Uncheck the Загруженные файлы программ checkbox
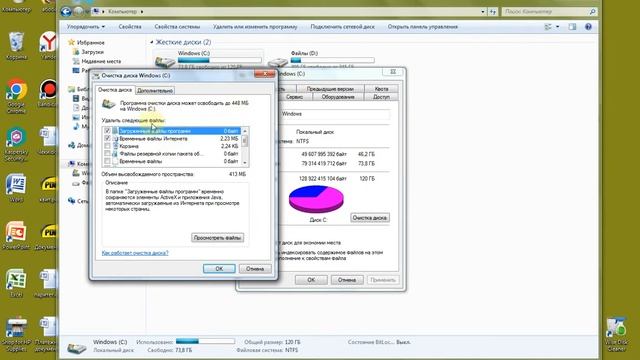Image resolution: width=640 pixels, height=360 pixels. (x=107, y=131)
